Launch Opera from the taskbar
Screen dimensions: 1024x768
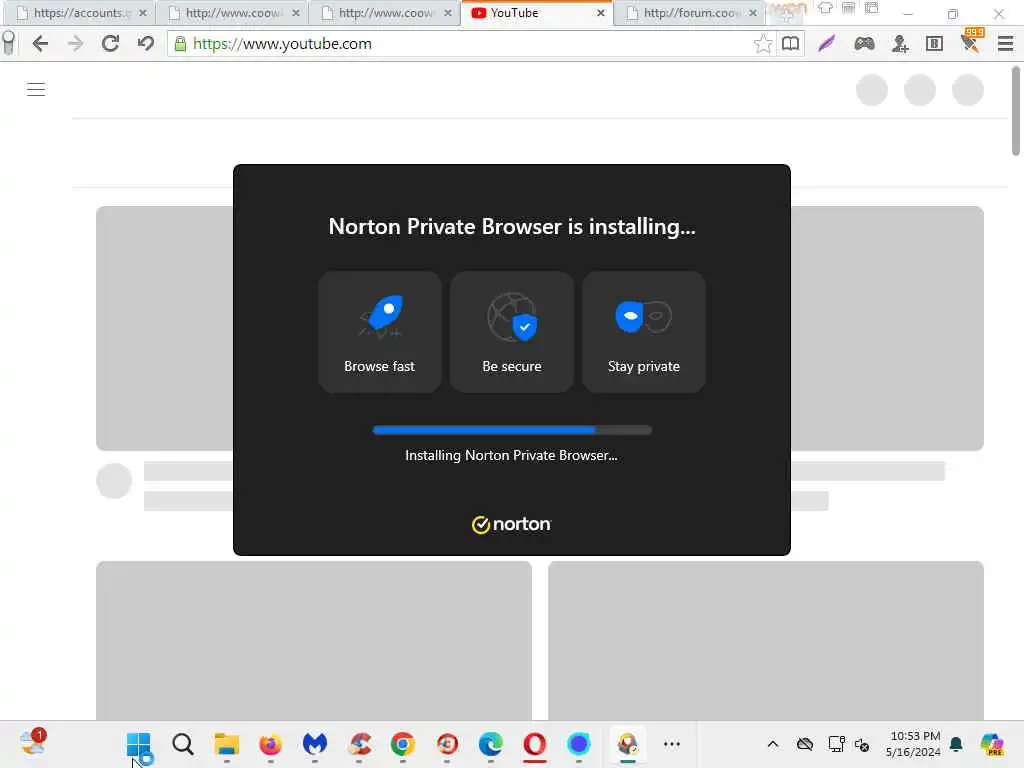click(x=535, y=744)
